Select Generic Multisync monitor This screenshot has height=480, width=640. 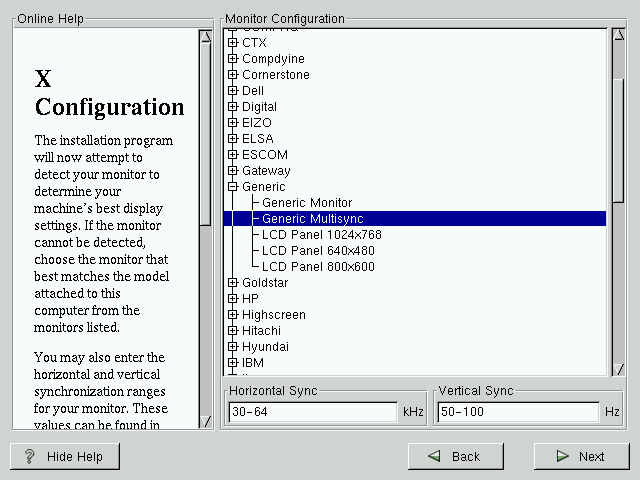point(312,219)
